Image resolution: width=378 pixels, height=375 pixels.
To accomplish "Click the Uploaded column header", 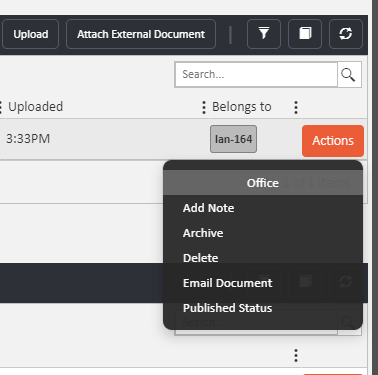I will [35, 107].
